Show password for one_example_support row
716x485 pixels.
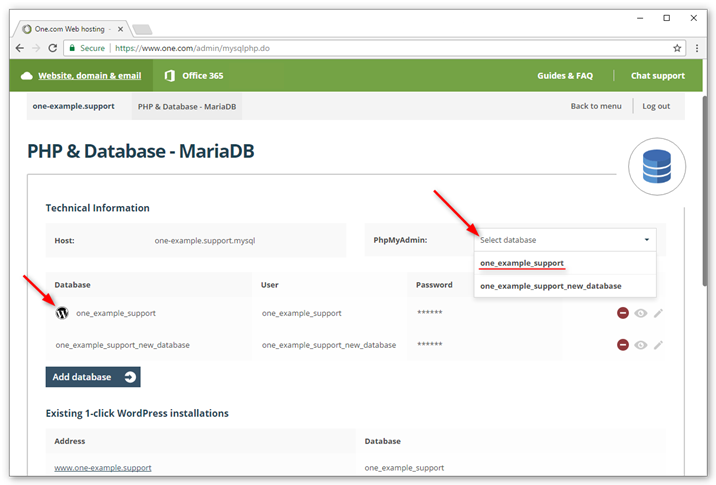641,313
